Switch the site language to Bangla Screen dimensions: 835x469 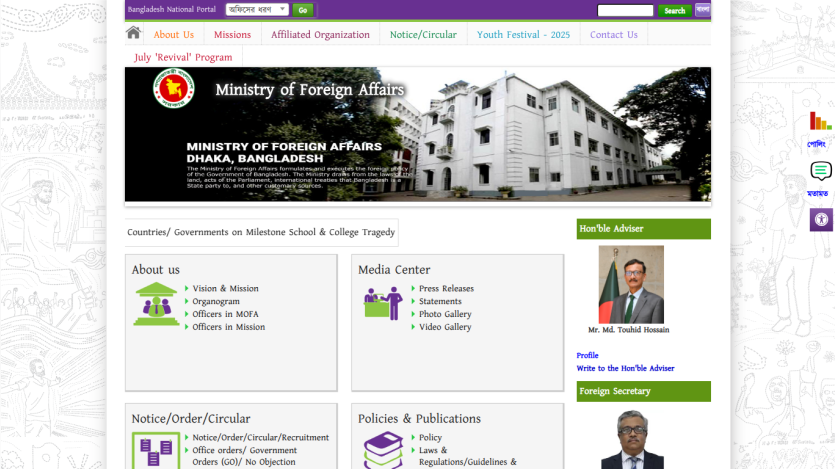tap(702, 10)
